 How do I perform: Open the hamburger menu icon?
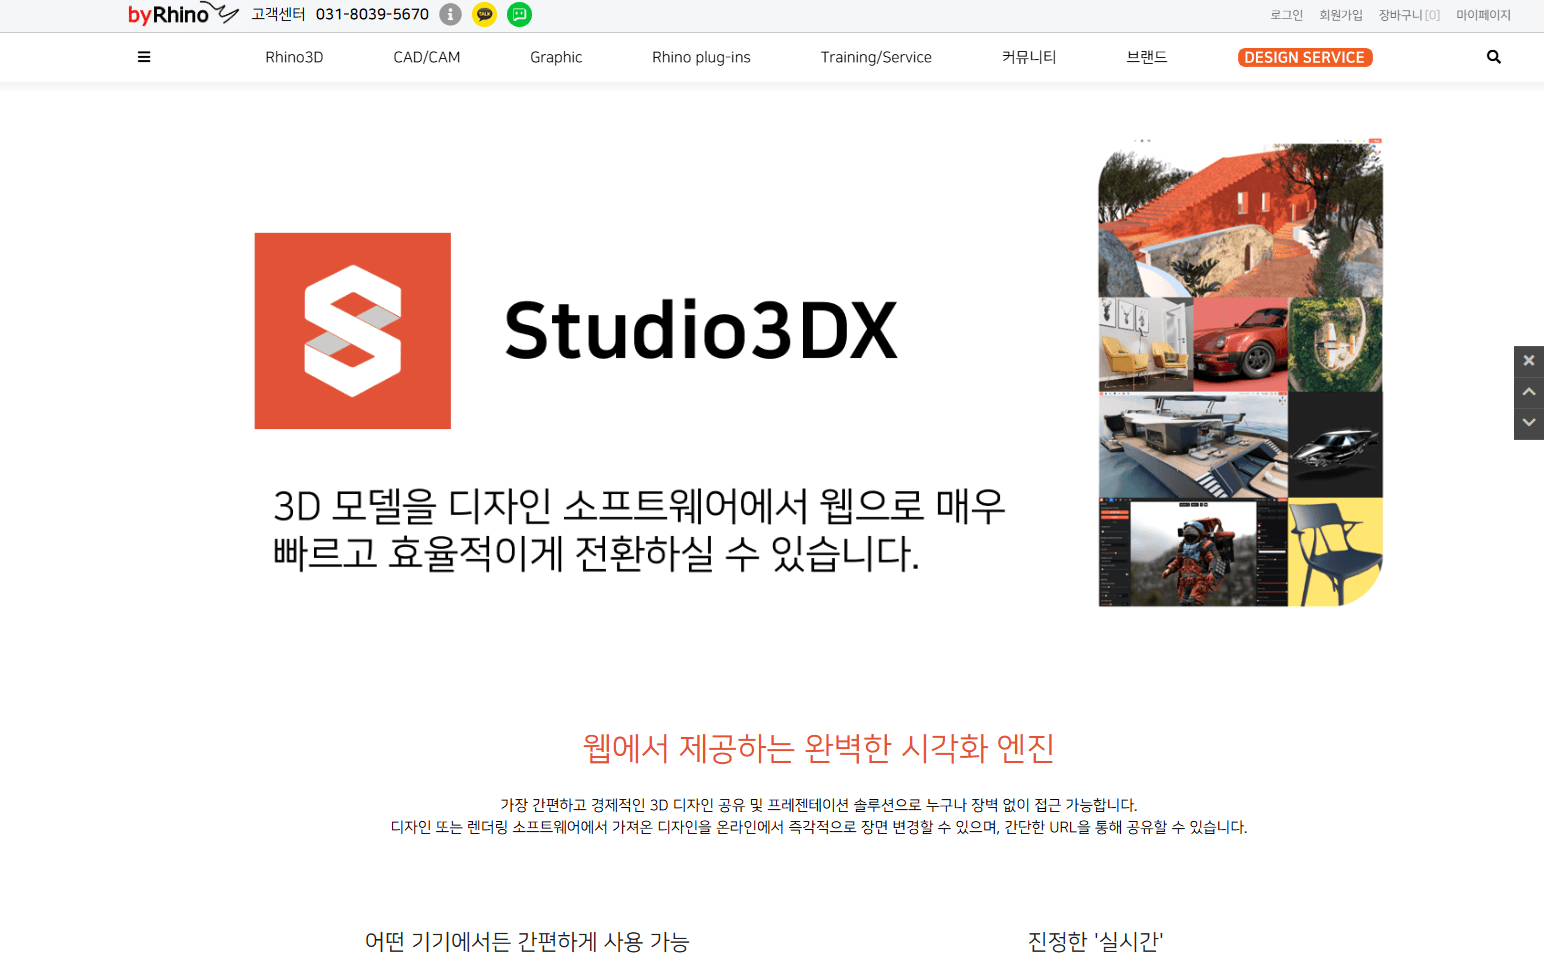pos(144,57)
